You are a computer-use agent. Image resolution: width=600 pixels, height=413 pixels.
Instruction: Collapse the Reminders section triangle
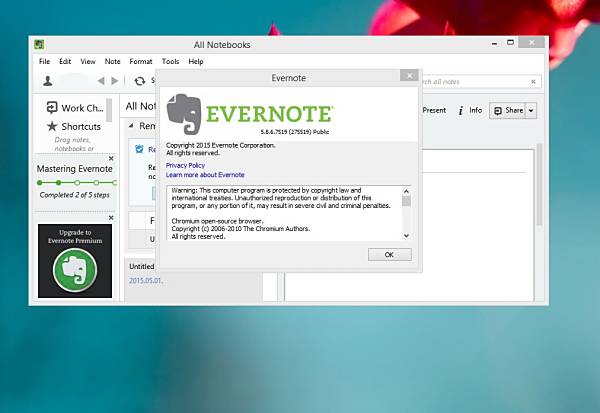click(x=131, y=126)
